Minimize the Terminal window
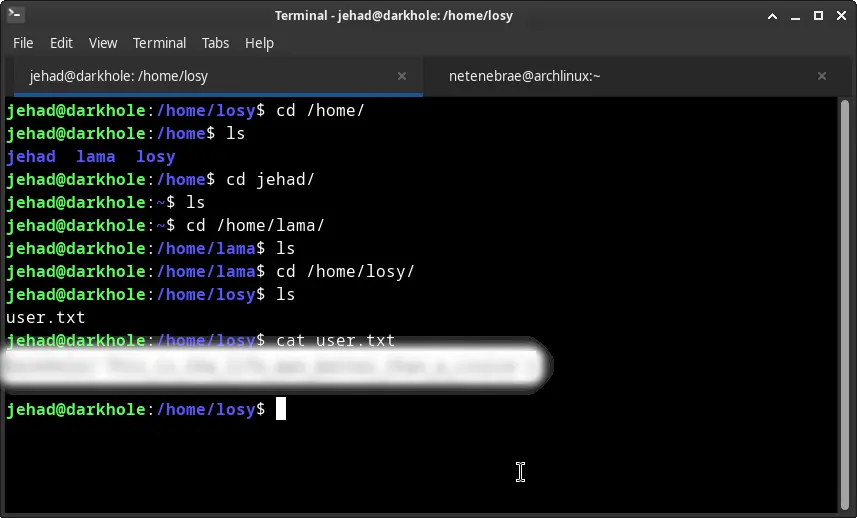 pos(795,16)
